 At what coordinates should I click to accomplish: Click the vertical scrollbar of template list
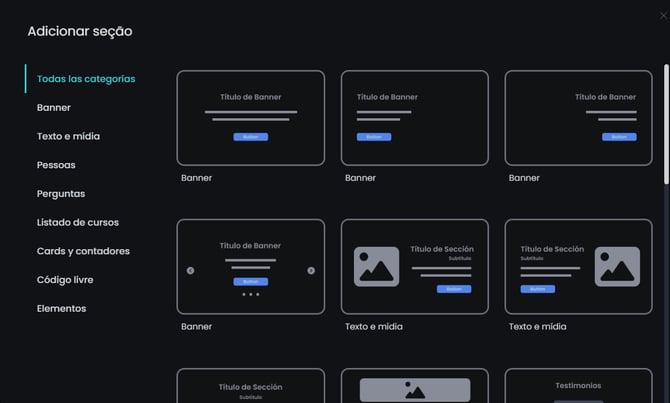pyautogui.click(x=666, y=124)
